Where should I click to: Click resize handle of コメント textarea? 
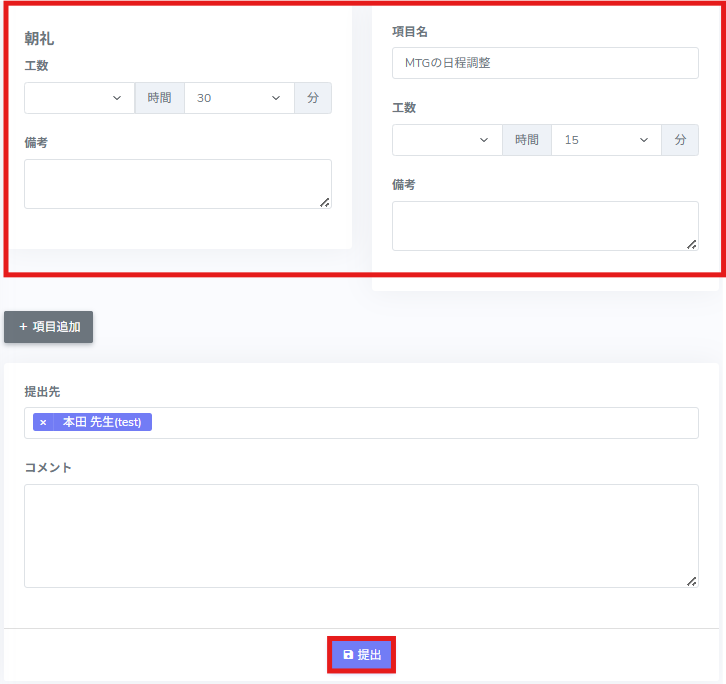[691, 581]
